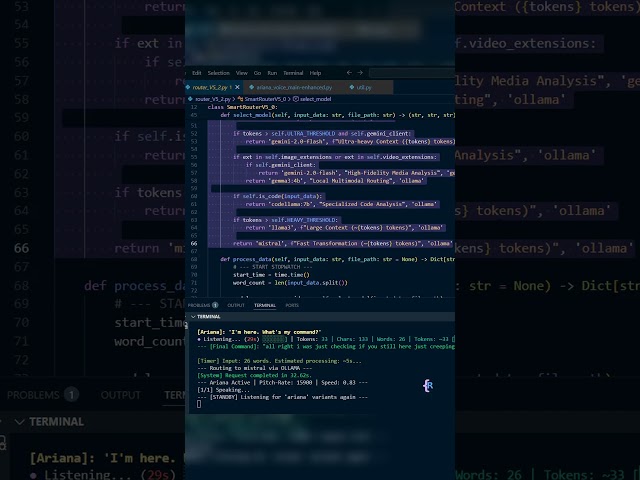This screenshot has width=640, height=480.
Task: Click the start_time = time.time() line
Action: pos(271,275)
